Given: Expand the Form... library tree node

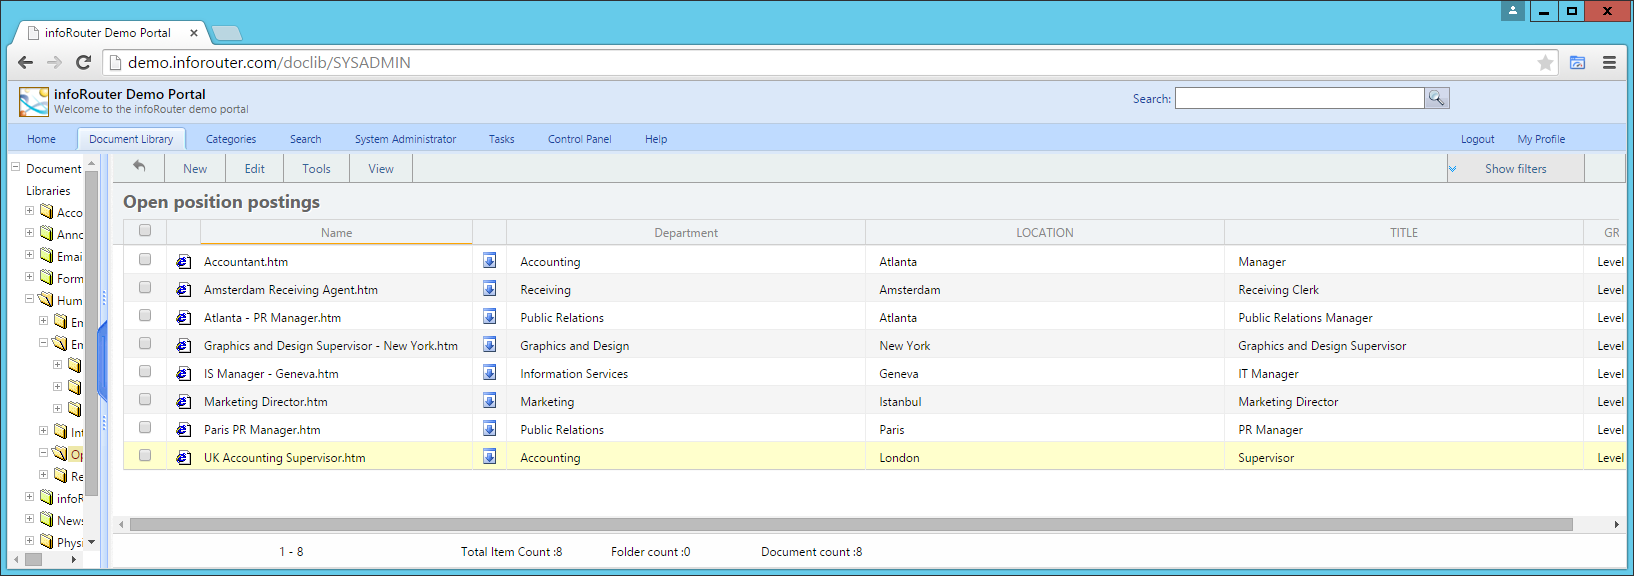Looking at the screenshot, I should pos(30,277).
